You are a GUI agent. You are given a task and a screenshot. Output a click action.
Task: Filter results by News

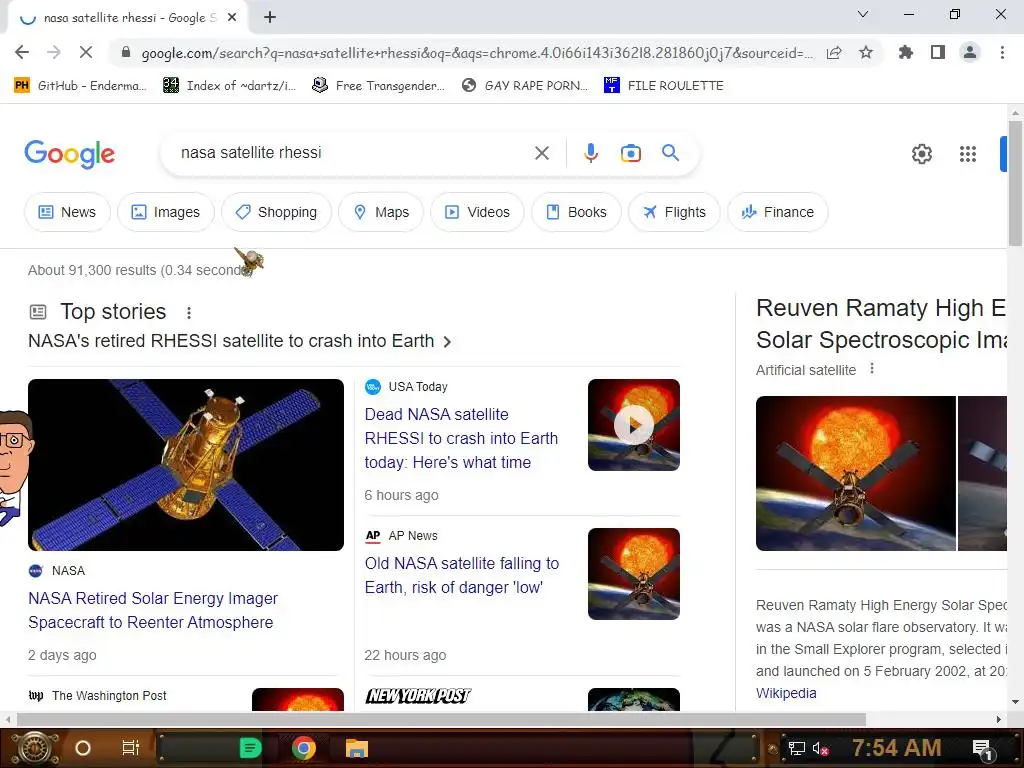coord(67,212)
